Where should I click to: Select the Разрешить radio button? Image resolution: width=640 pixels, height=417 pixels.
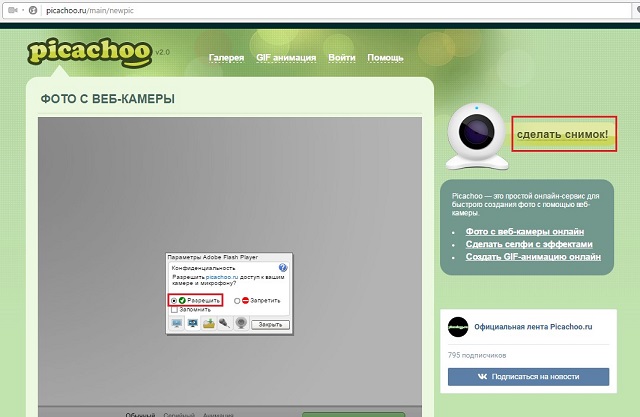coord(174,301)
